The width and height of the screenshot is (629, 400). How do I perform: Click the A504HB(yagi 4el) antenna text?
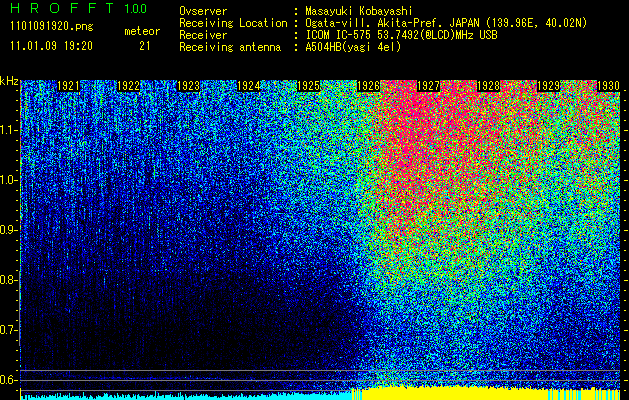click(353, 47)
